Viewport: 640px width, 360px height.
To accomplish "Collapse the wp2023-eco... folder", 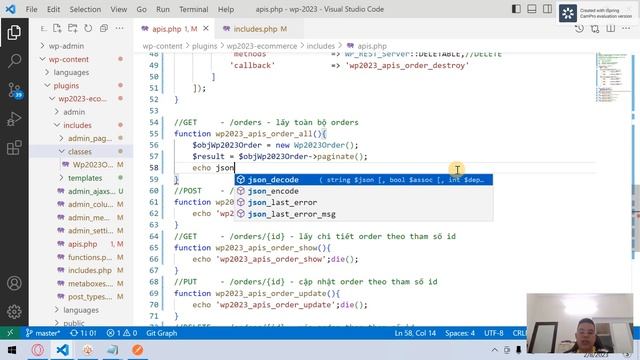I will pyautogui.click(x=82, y=98).
